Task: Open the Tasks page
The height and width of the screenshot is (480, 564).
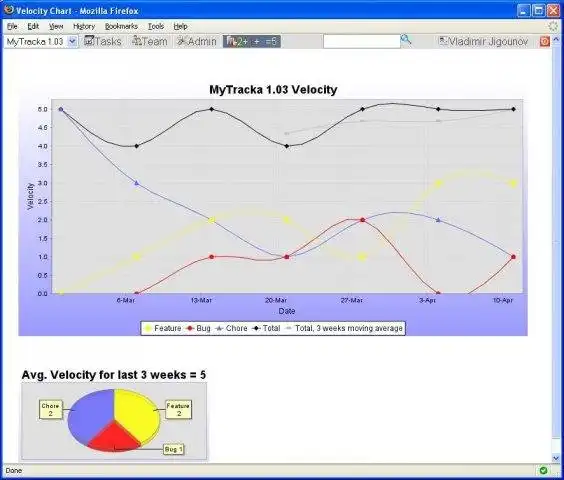Action: pos(103,41)
